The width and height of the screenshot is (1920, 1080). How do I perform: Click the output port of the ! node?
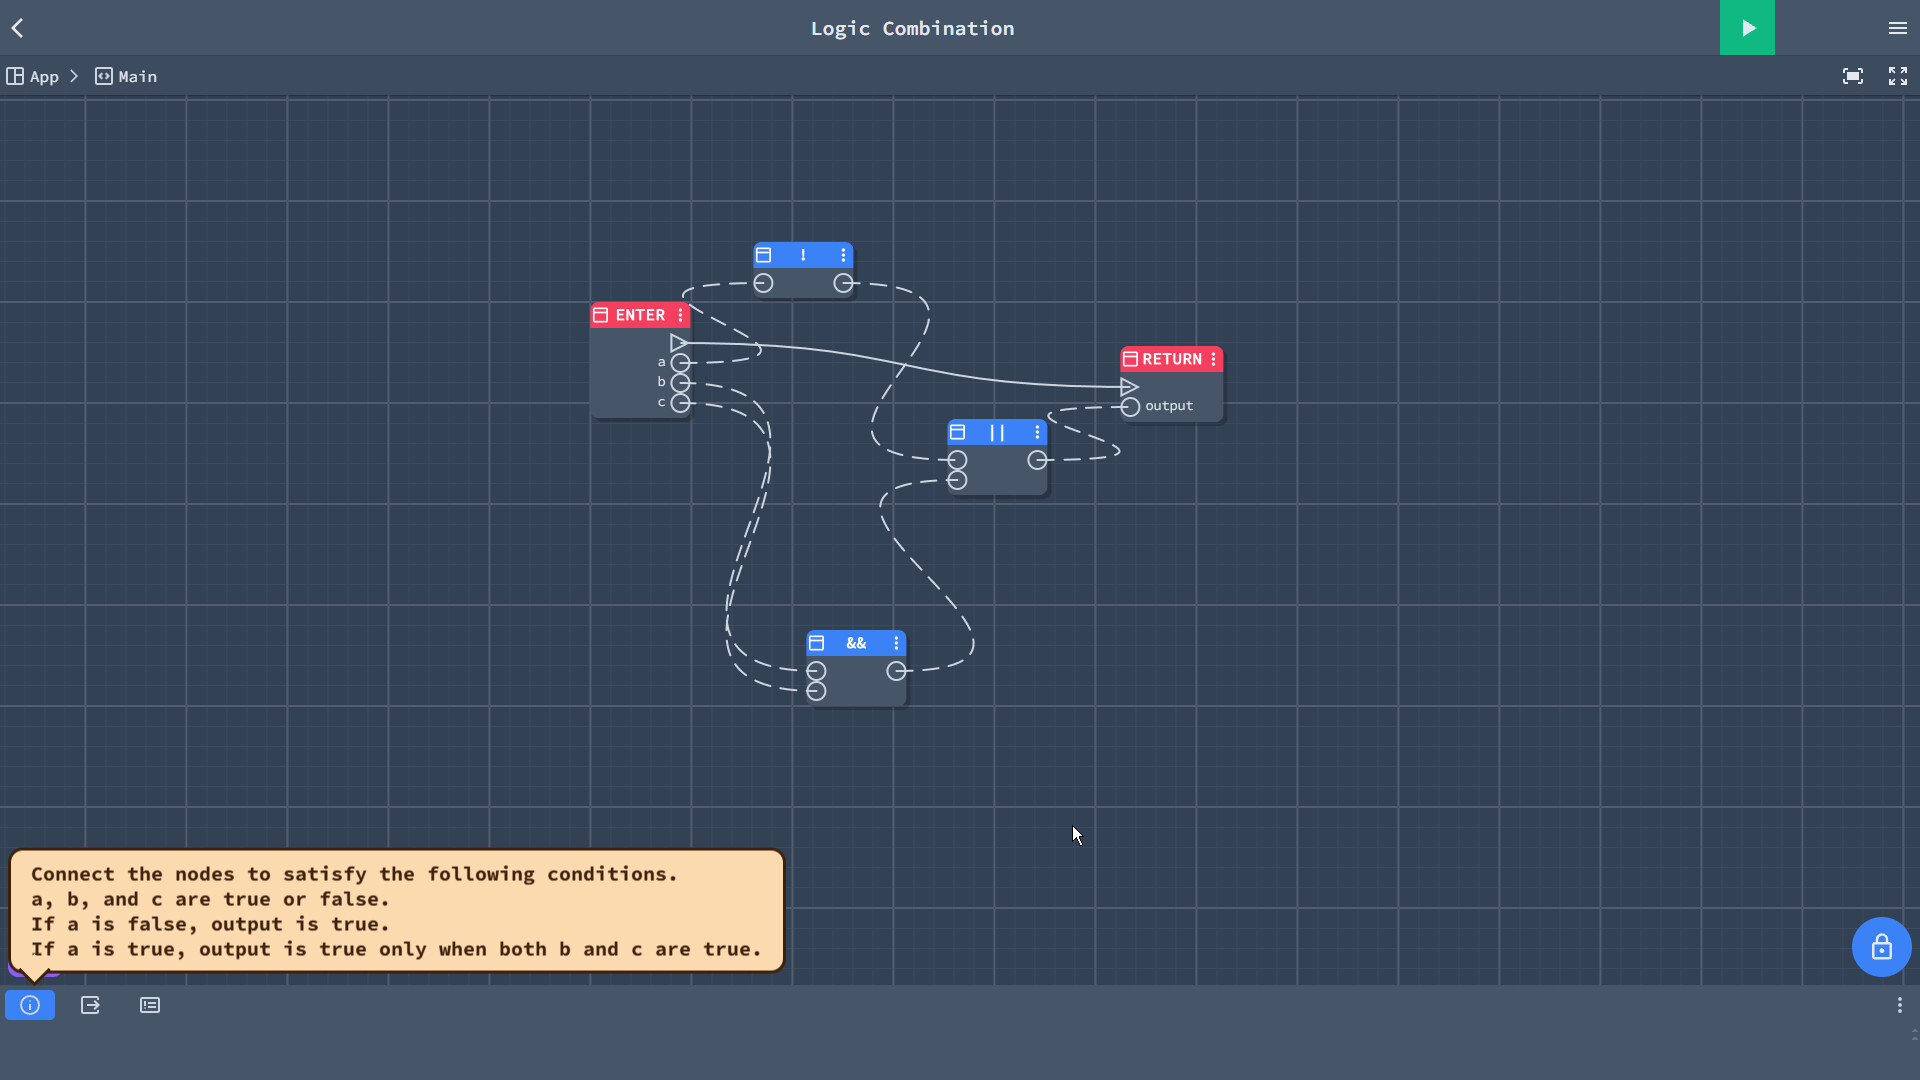coord(843,283)
